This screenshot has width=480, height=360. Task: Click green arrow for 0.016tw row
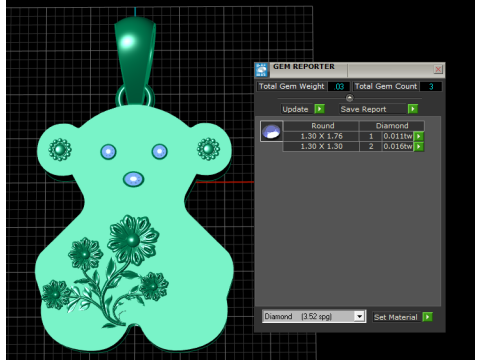tap(419, 146)
